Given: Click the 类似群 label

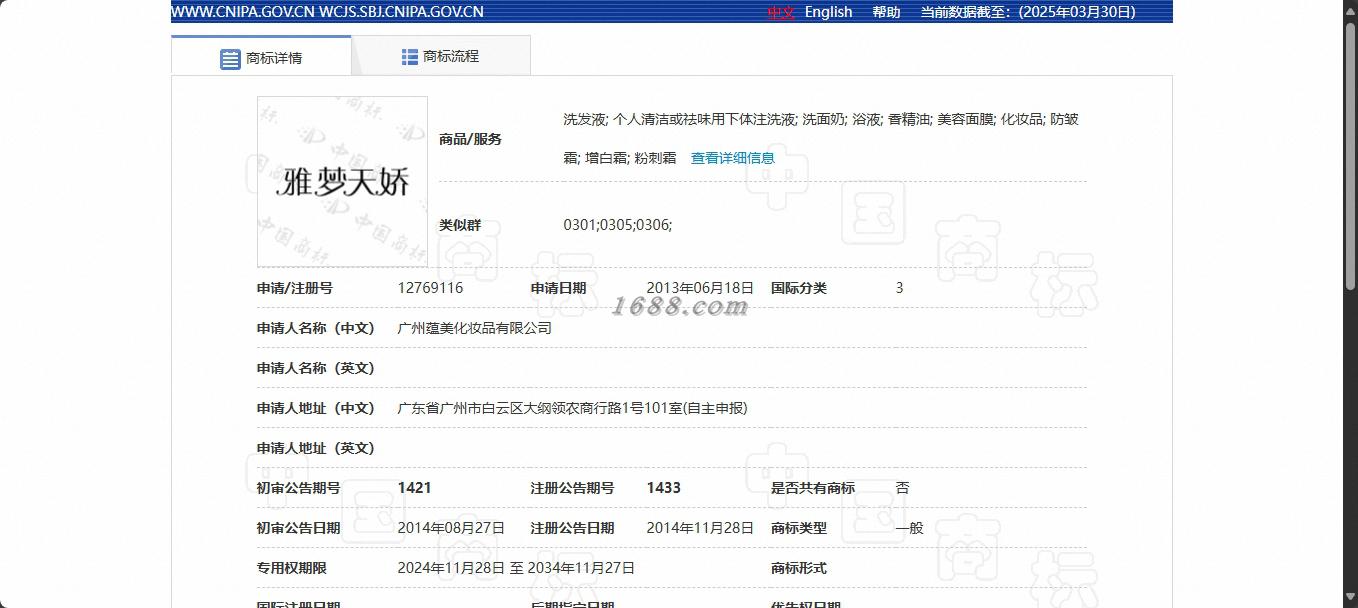Looking at the screenshot, I should click(x=460, y=225).
